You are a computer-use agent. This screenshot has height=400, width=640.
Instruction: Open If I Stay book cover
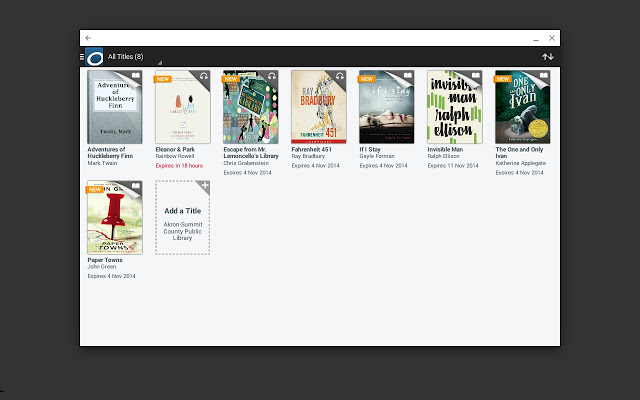(x=387, y=107)
